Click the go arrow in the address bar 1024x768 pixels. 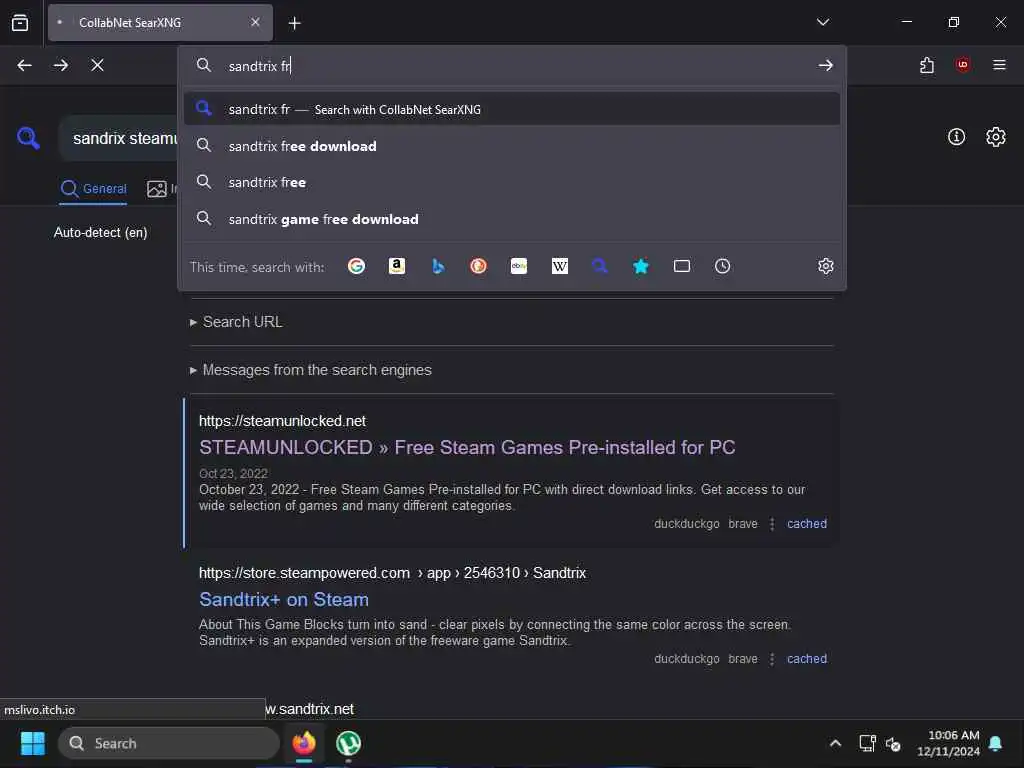(825, 65)
